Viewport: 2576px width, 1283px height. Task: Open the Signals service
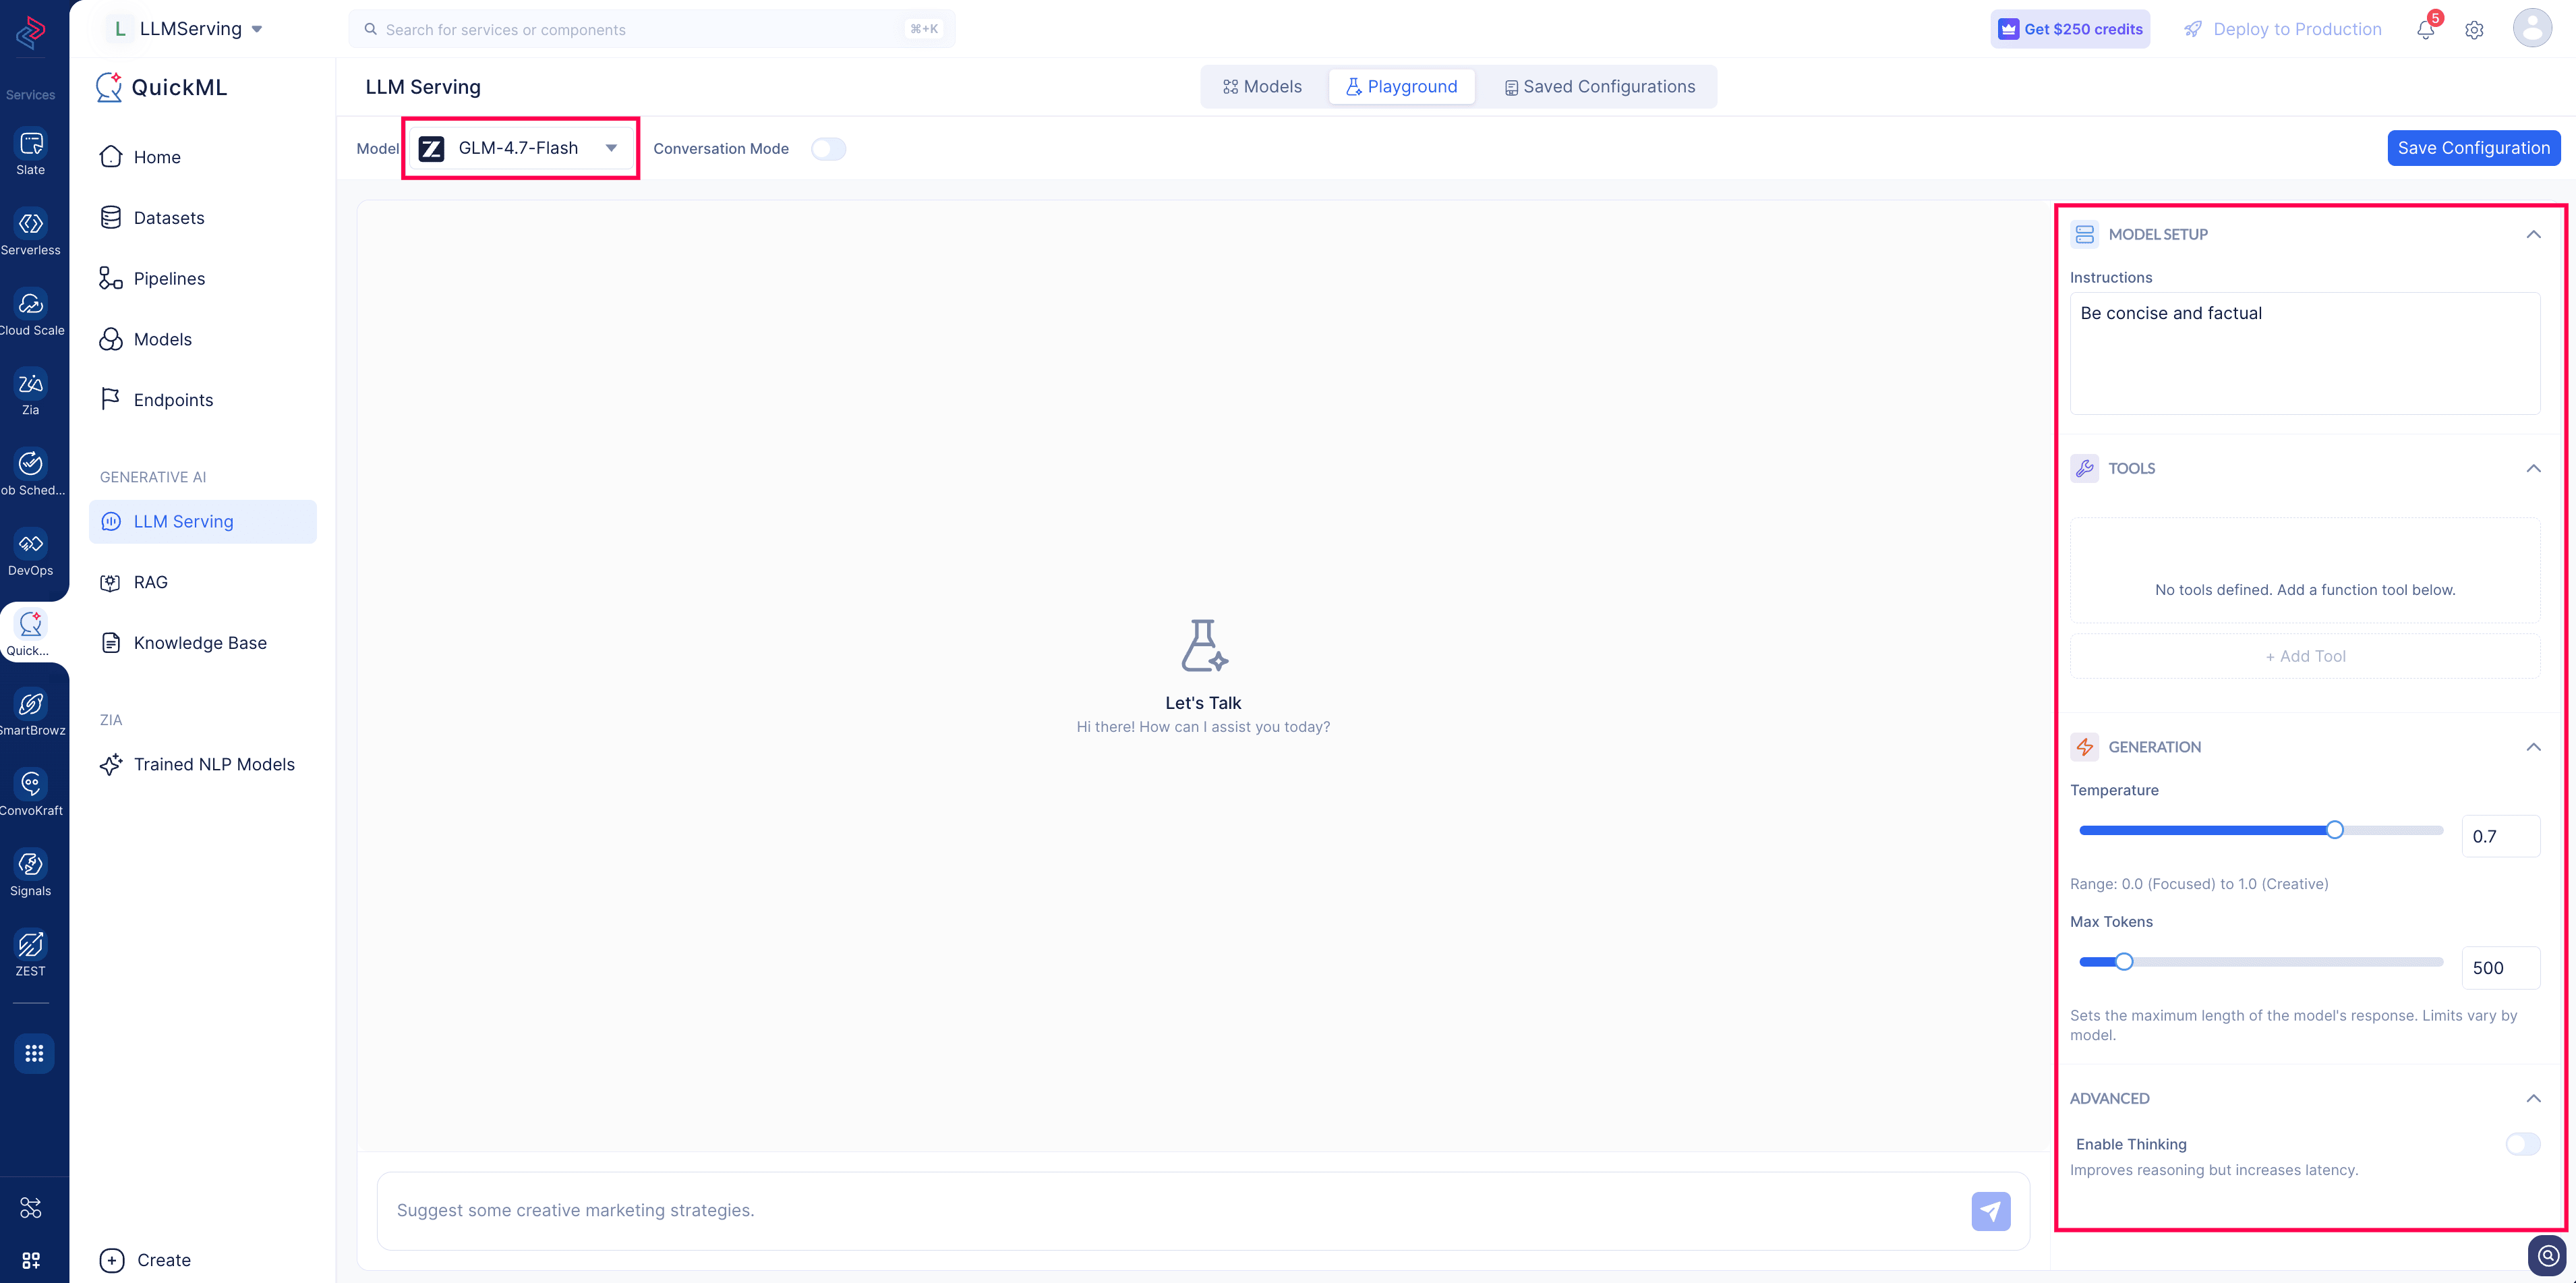pyautogui.click(x=31, y=873)
